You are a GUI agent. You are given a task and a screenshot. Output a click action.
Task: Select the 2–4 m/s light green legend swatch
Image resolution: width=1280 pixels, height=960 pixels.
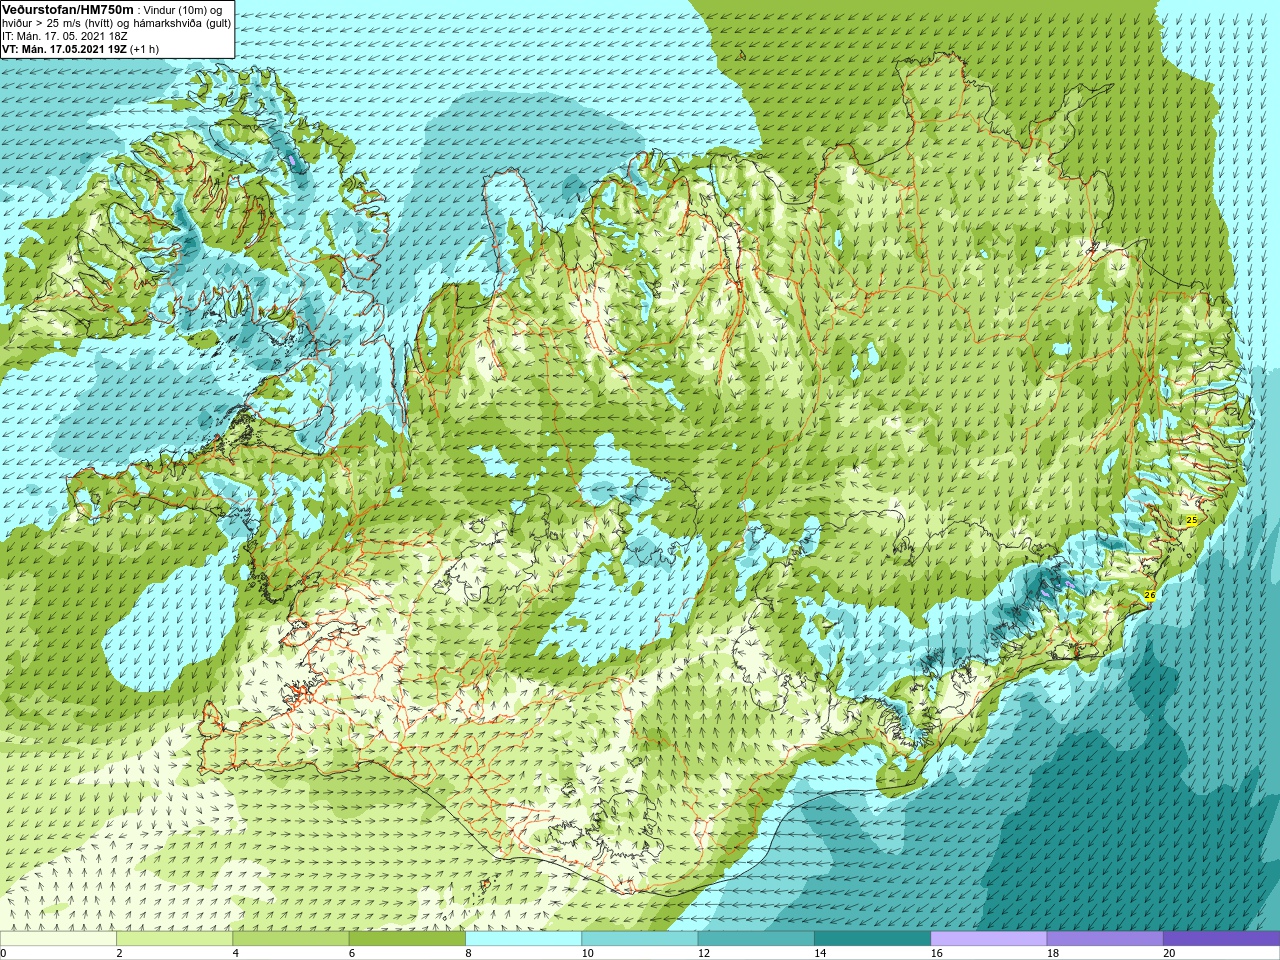click(x=174, y=939)
